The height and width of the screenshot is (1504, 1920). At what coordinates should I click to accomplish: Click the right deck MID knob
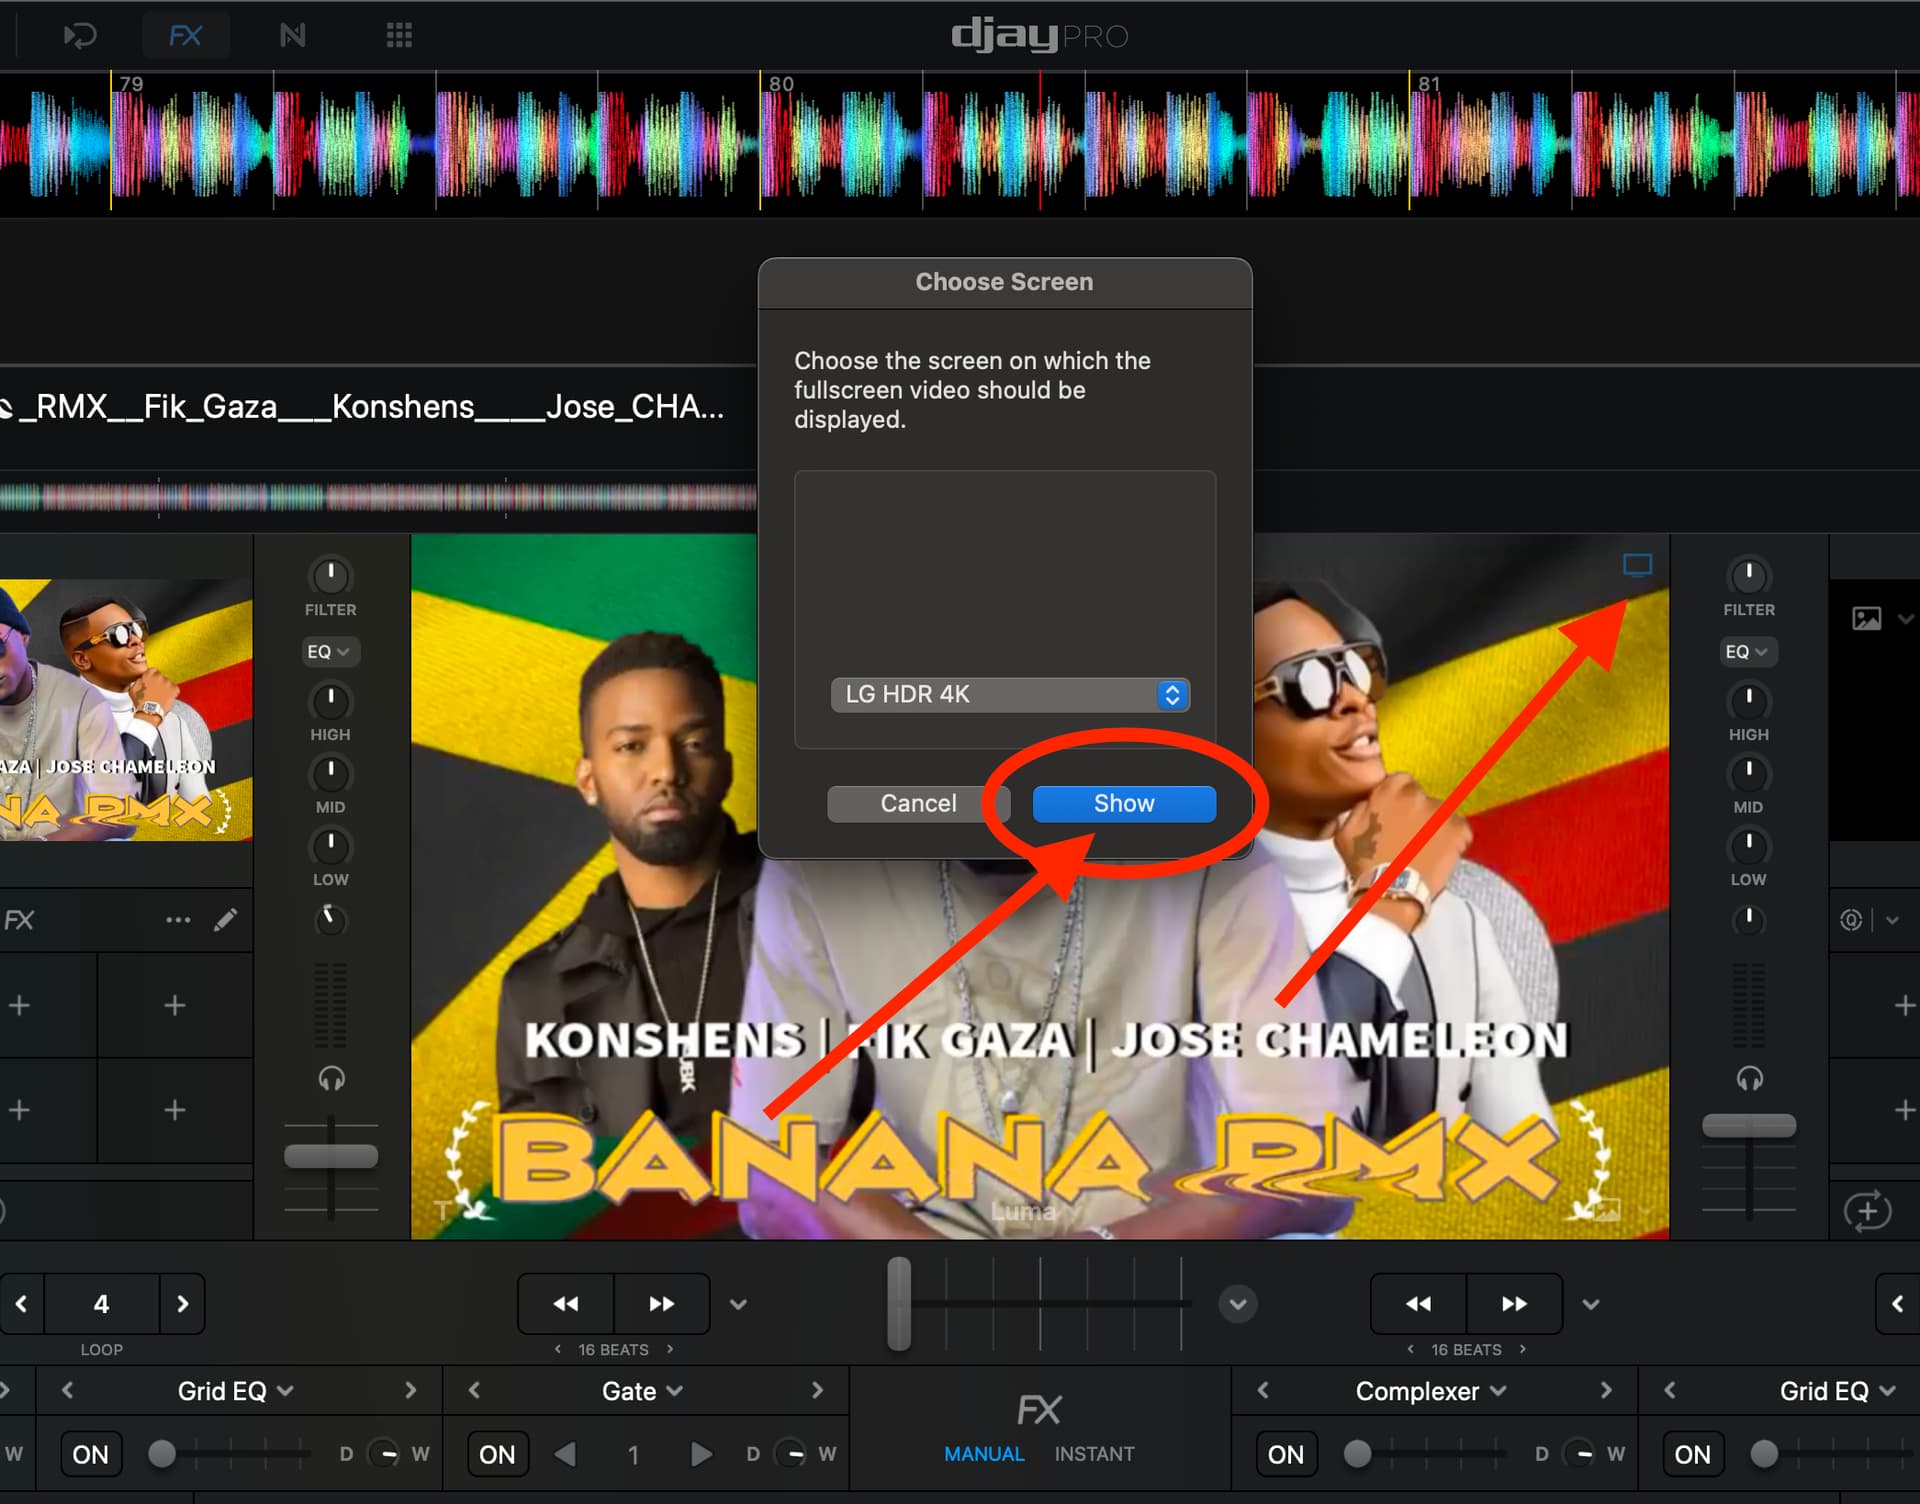1748,774
